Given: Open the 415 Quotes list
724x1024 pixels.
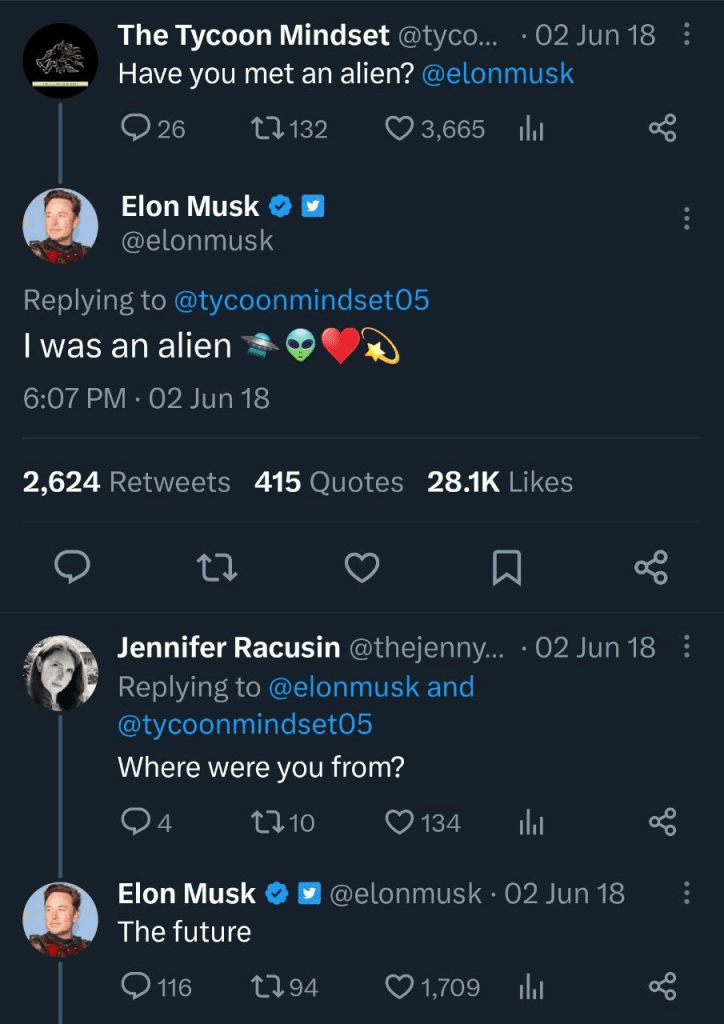Looking at the screenshot, I should pyautogui.click(x=328, y=482).
